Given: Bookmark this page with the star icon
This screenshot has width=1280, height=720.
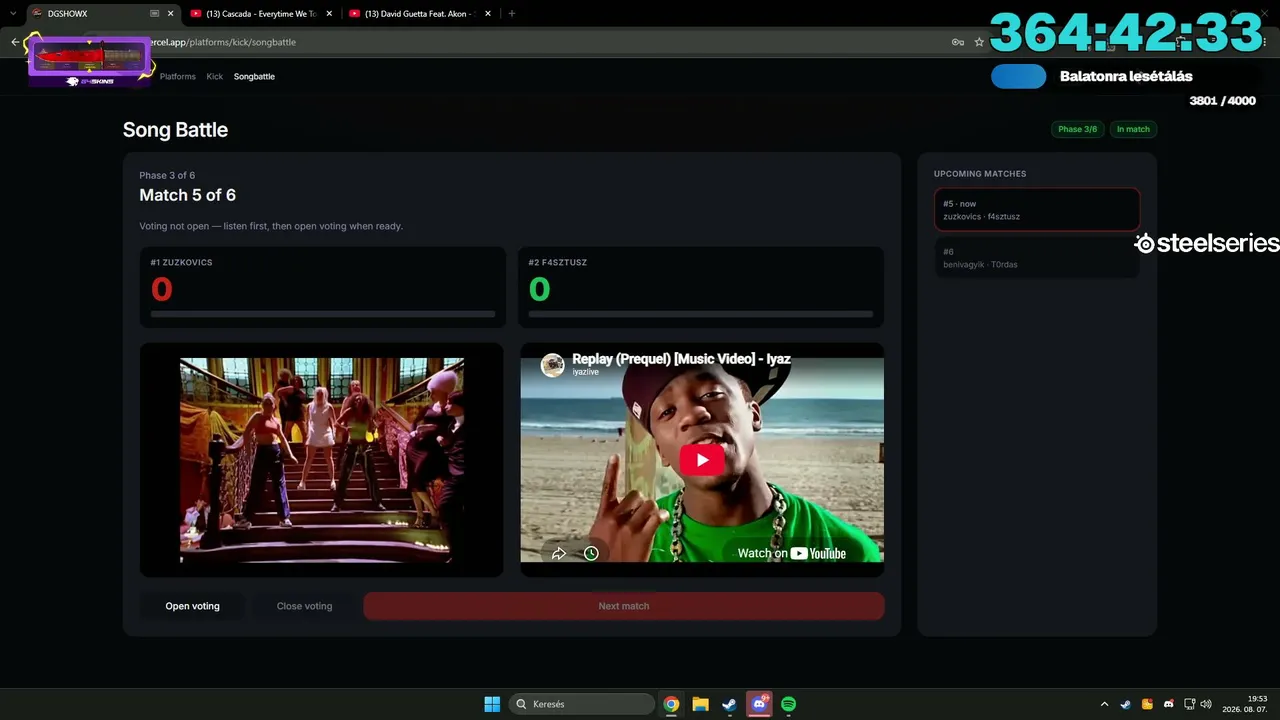Looking at the screenshot, I should coord(979,42).
